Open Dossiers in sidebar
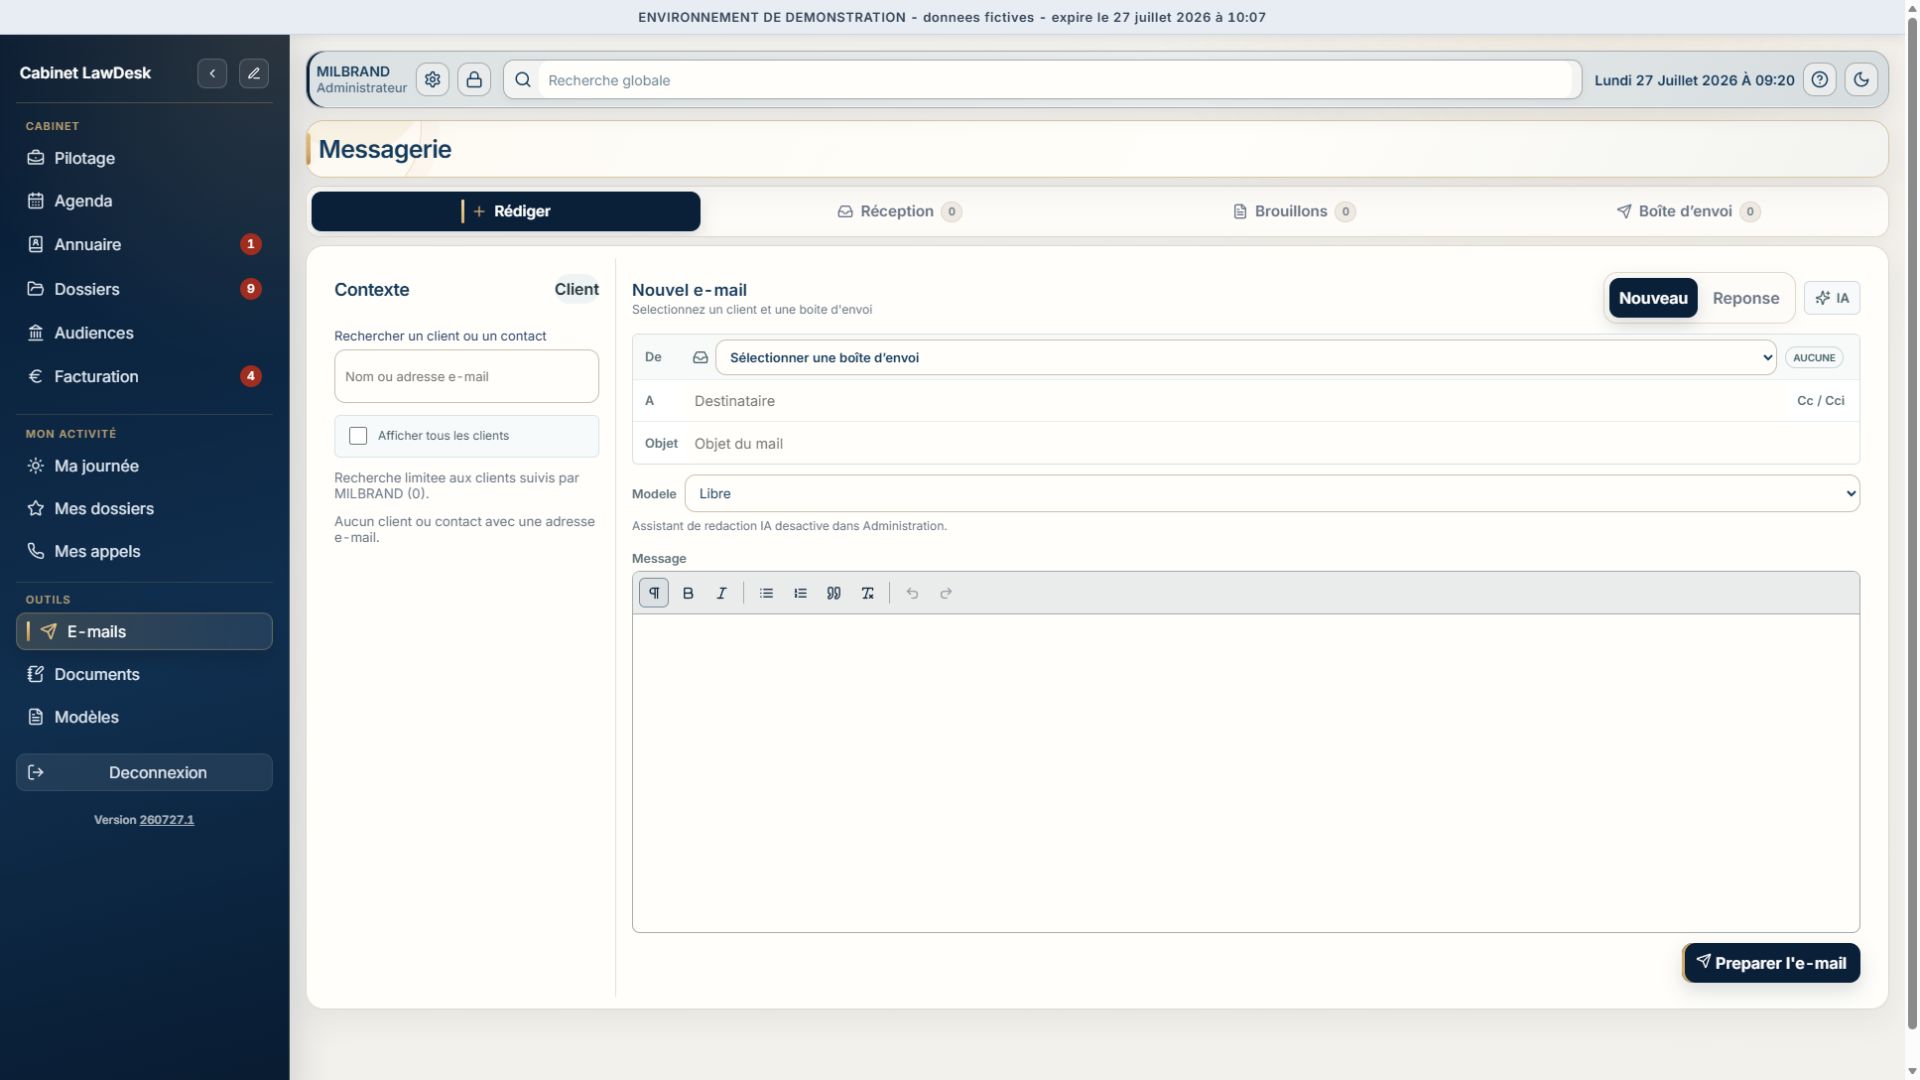 tap(144, 289)
